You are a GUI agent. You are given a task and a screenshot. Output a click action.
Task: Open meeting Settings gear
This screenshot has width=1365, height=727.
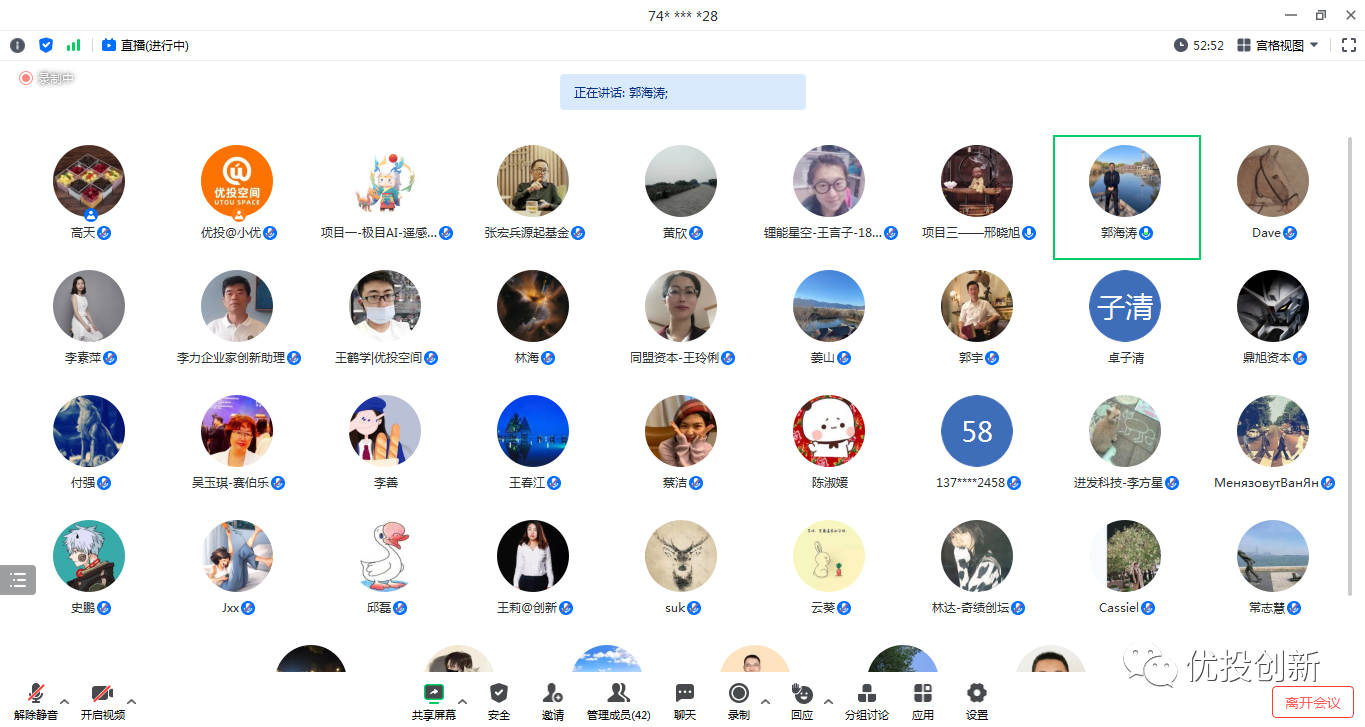coord(975,698)
